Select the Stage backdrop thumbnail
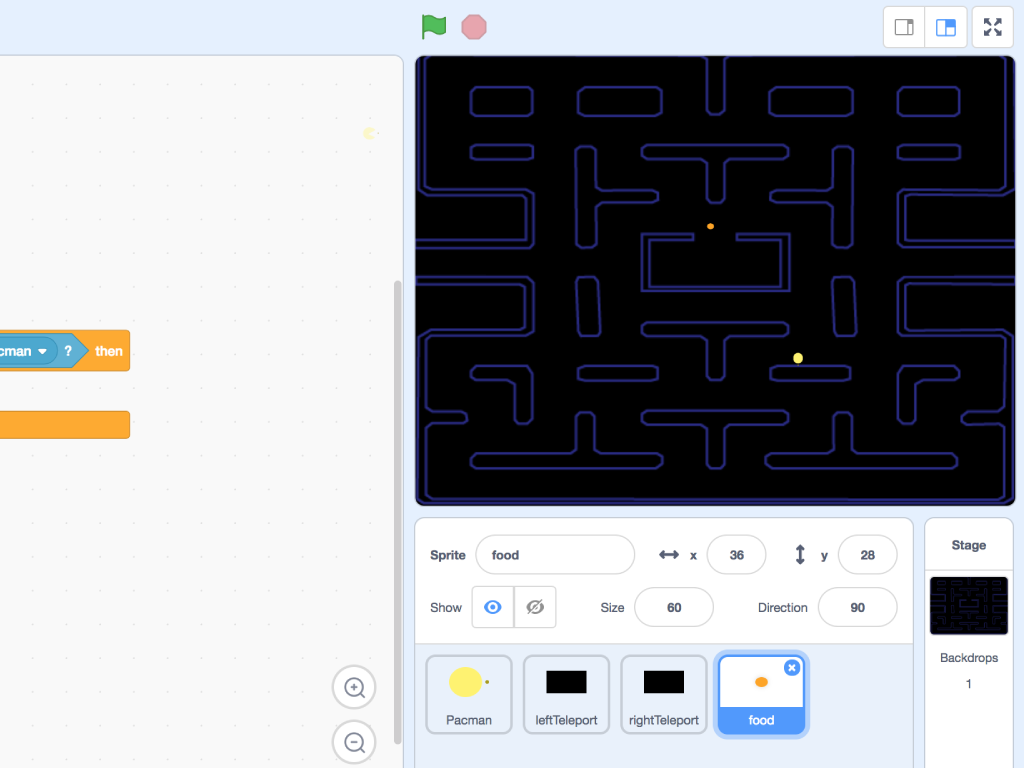 point(968,605)
